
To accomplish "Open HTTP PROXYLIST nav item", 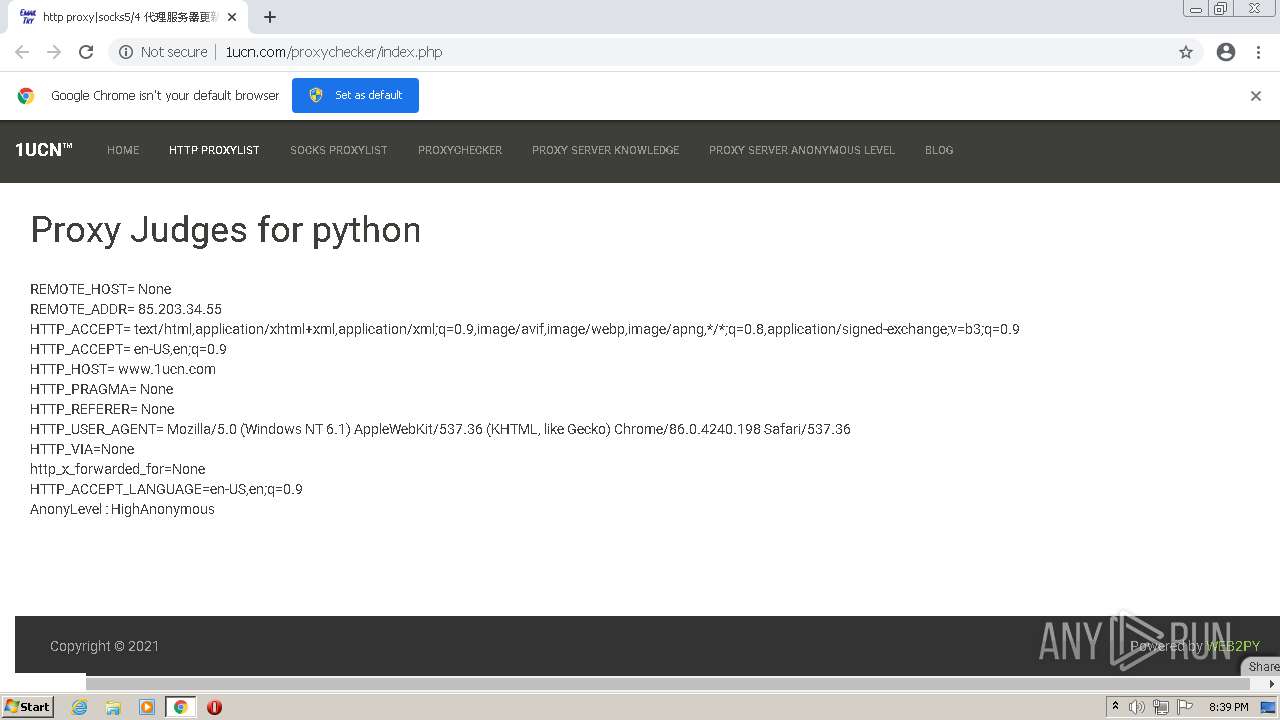I will (x=214, y=150).
